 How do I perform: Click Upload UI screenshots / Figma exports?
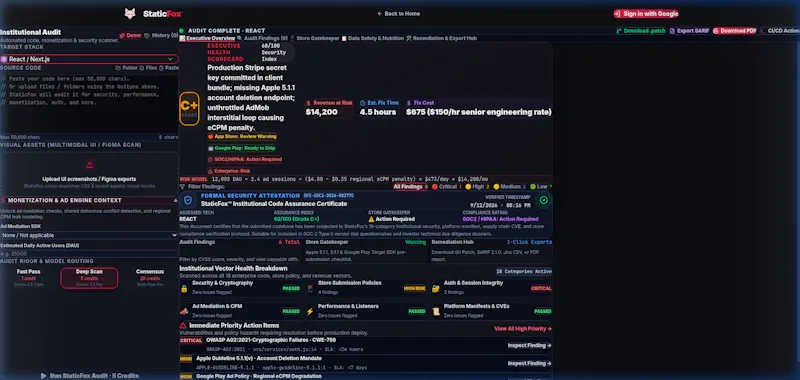pos(89,179)
